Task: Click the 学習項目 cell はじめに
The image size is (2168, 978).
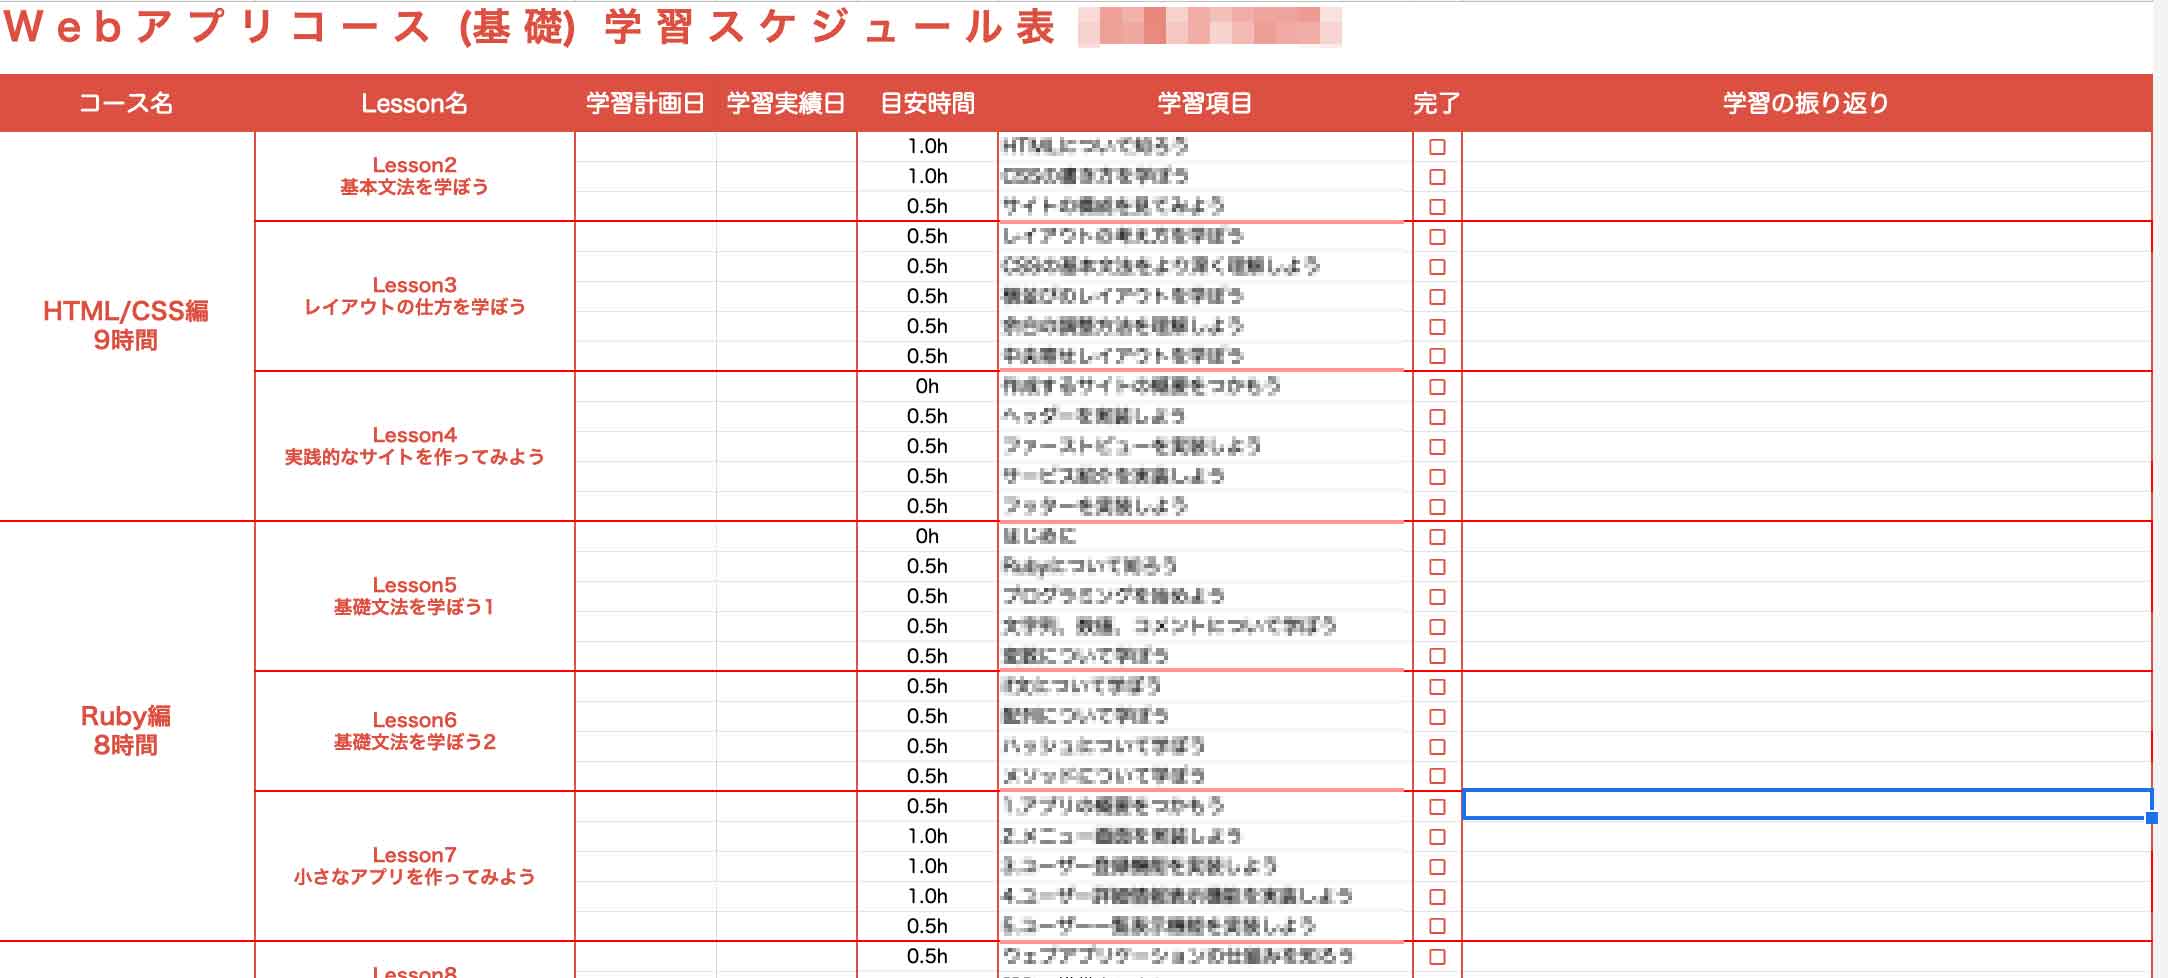Action: (1205, 537)
